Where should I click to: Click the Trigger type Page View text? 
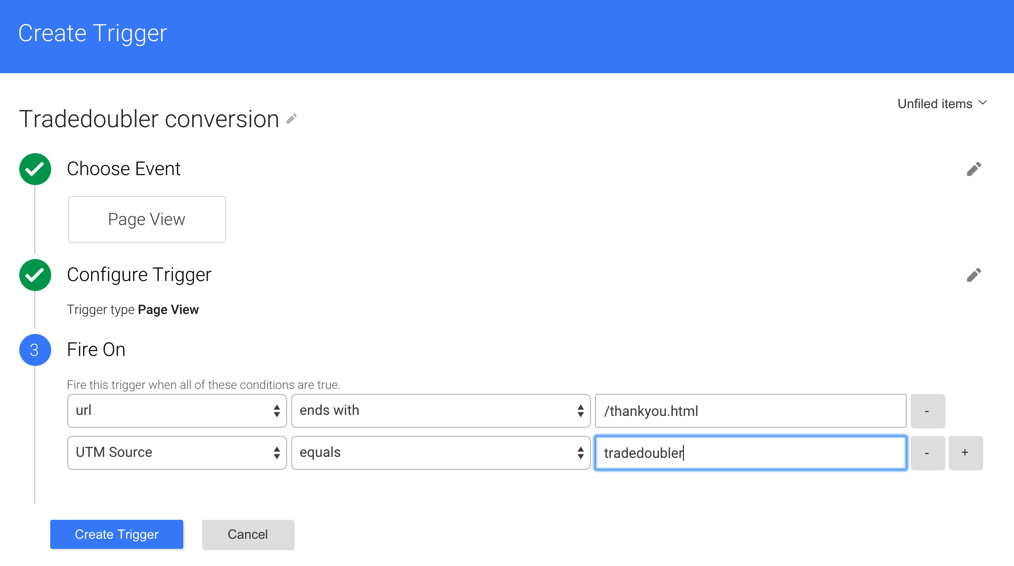point(133,310)
